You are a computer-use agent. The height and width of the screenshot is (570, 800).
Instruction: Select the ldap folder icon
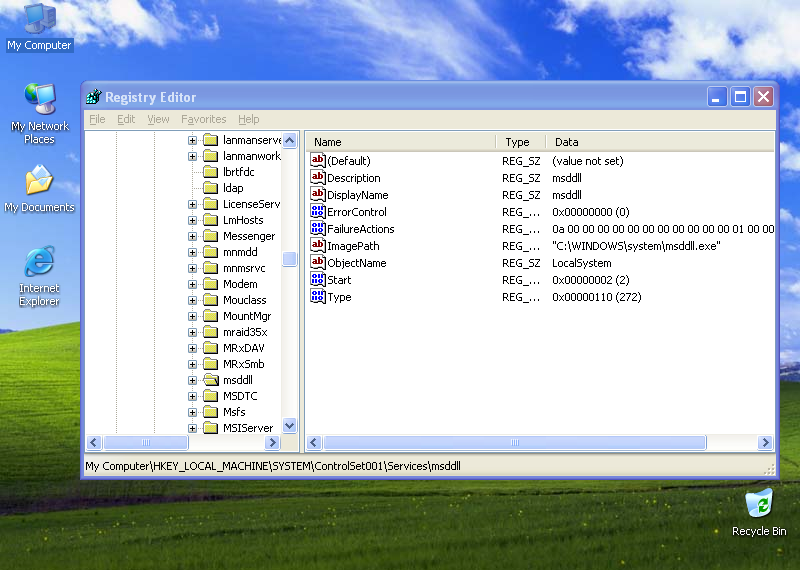point(211,188)
